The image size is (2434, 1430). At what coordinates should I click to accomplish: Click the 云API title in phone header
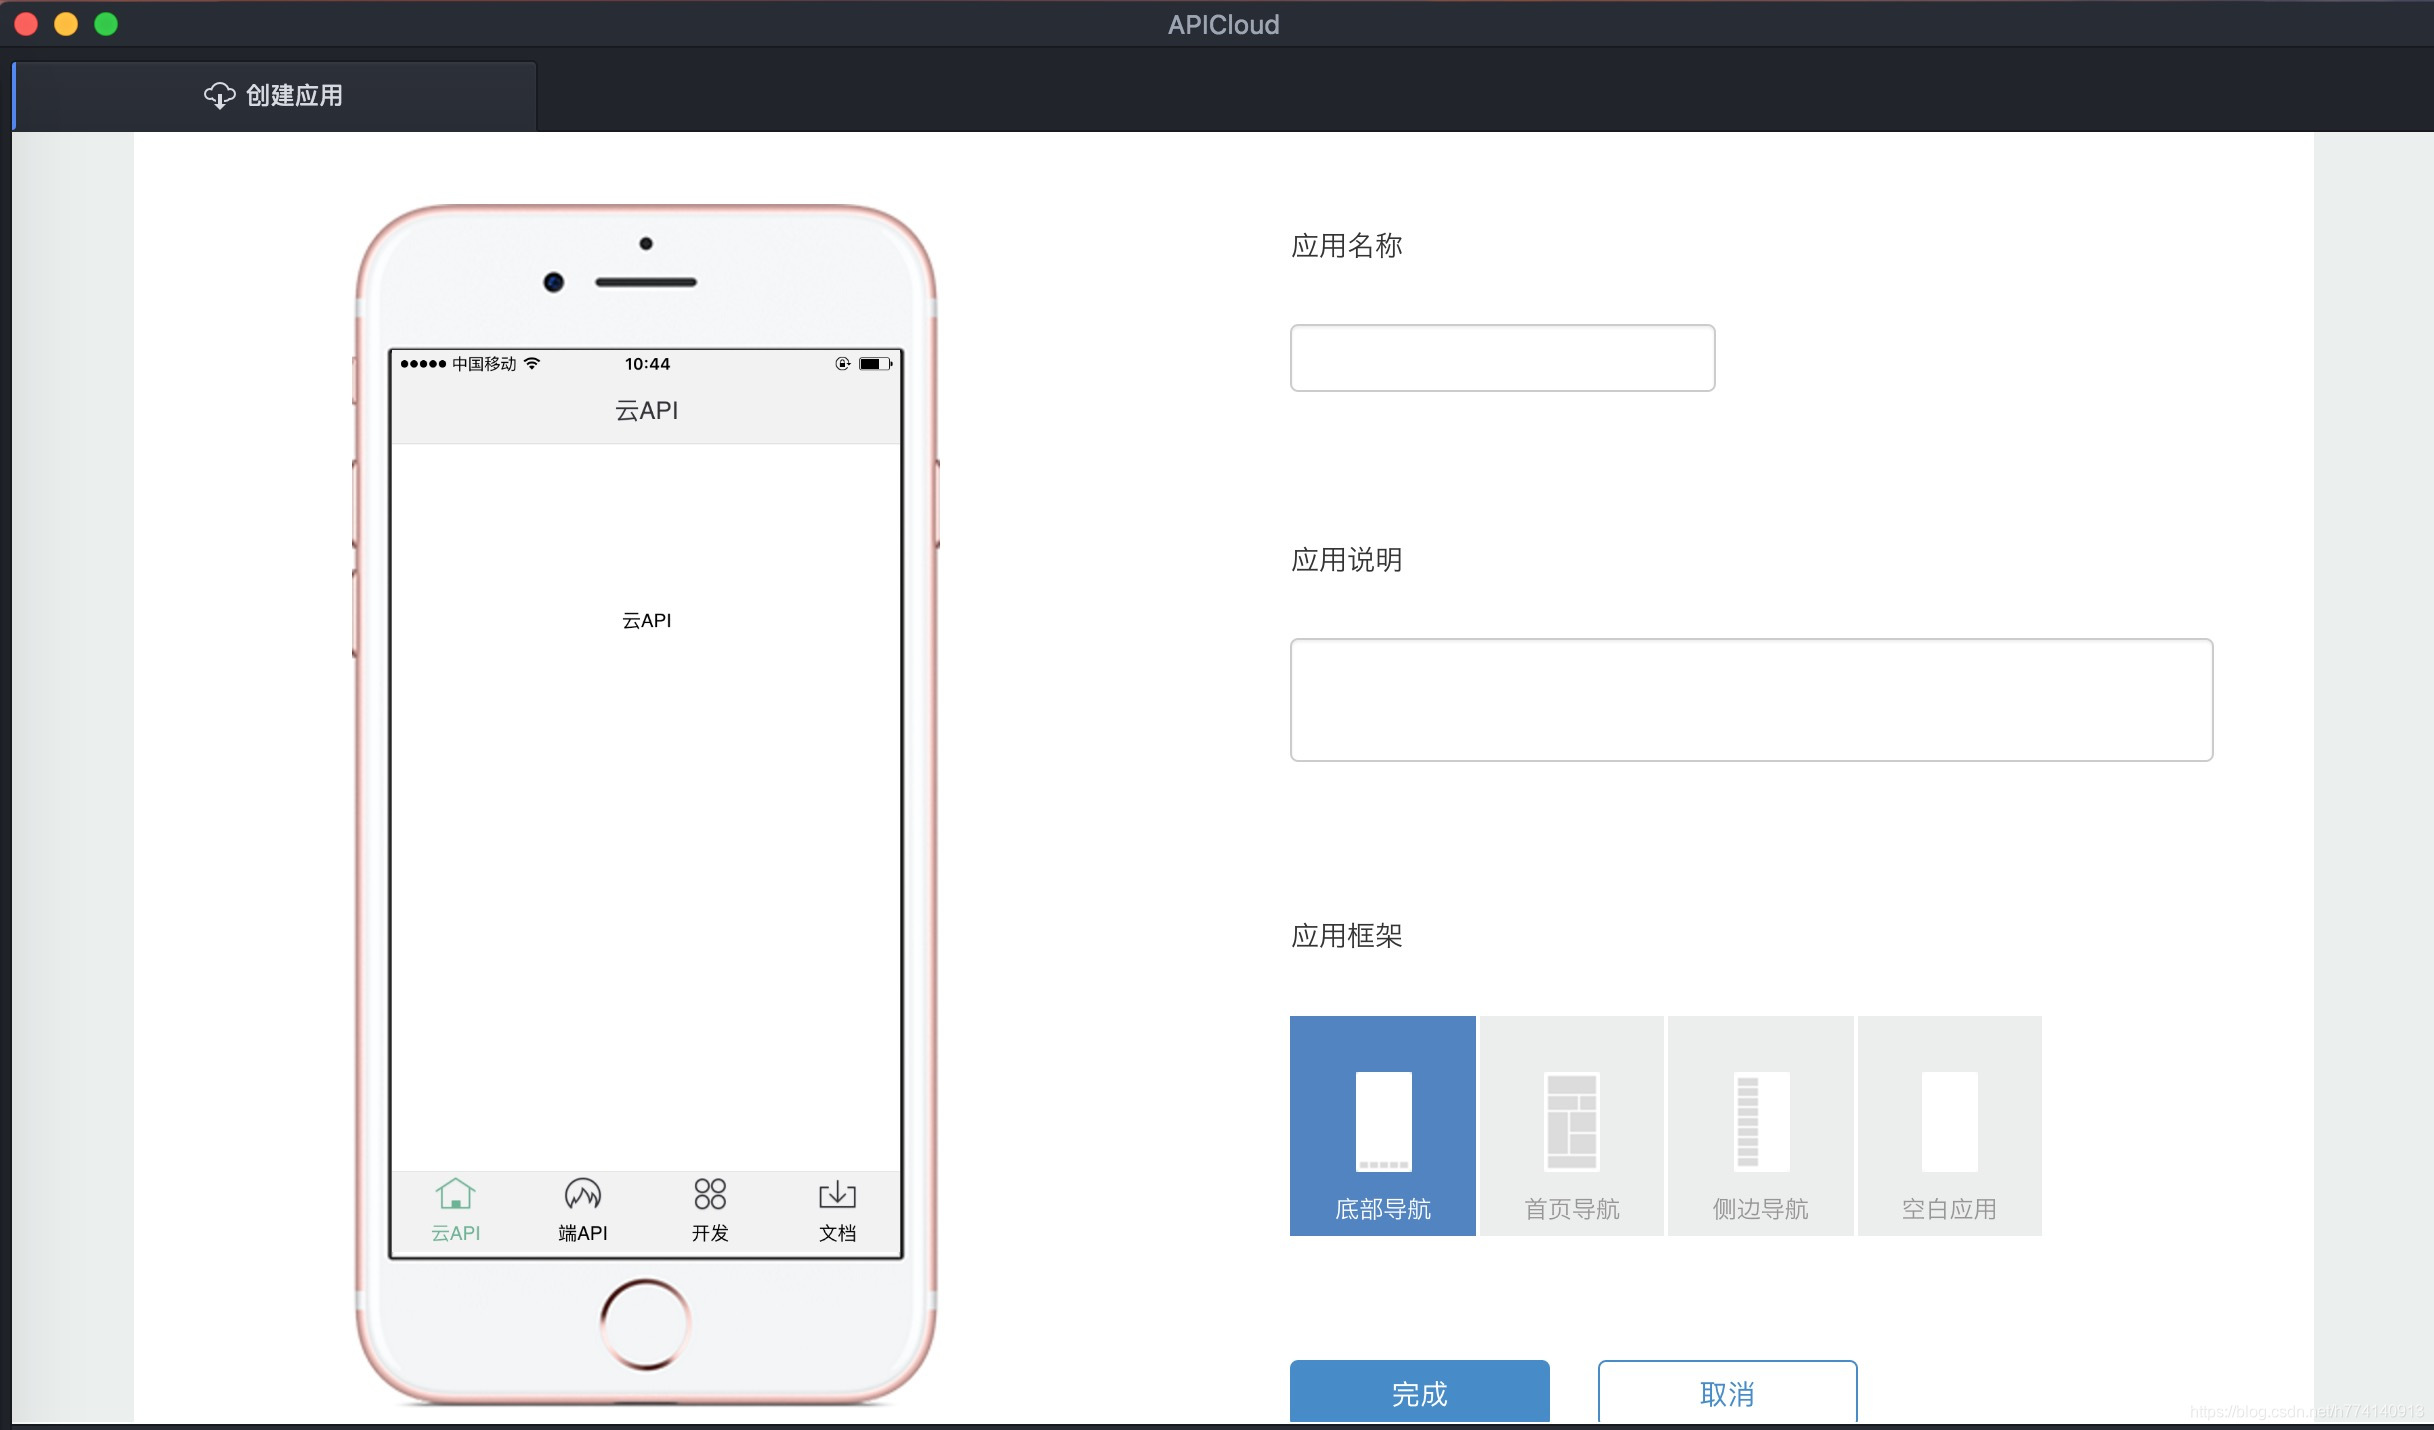coord(647,411)
